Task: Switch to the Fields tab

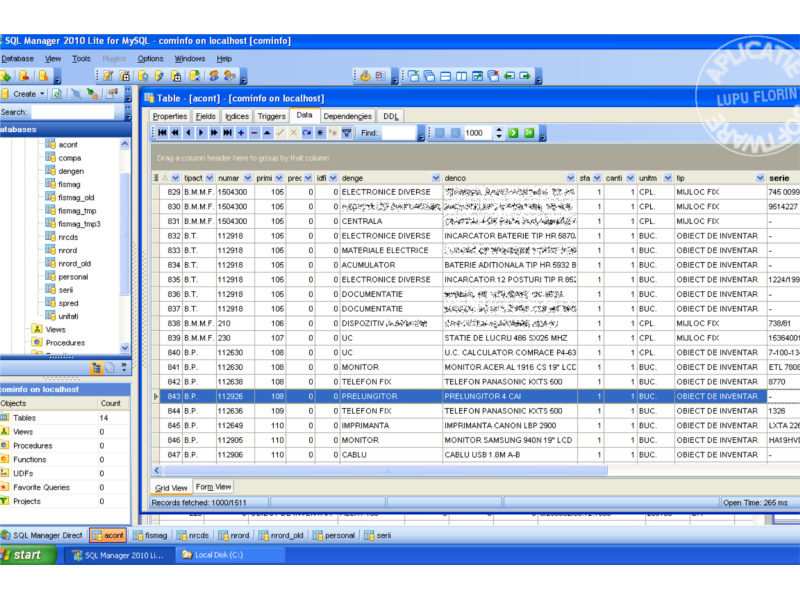Action: point(206,116)
